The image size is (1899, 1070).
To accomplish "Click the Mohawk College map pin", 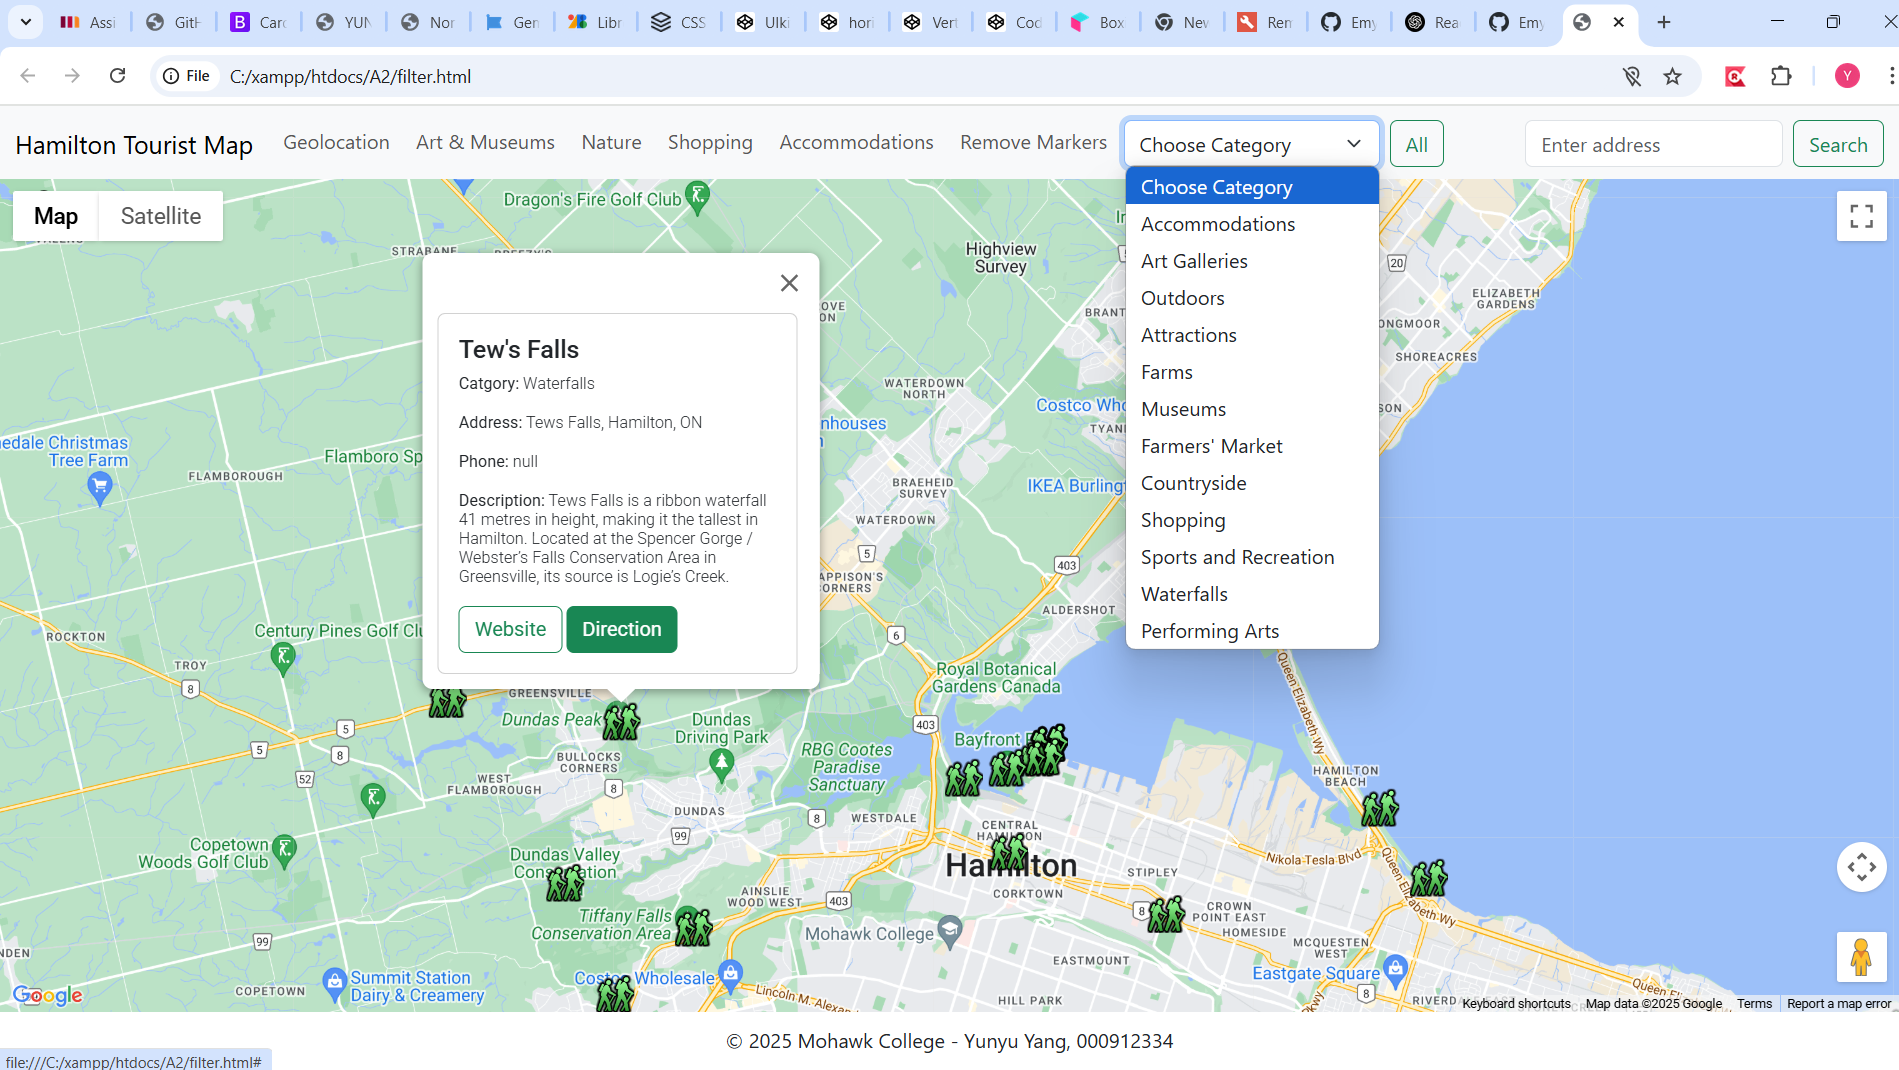I will tap(950, 932).
